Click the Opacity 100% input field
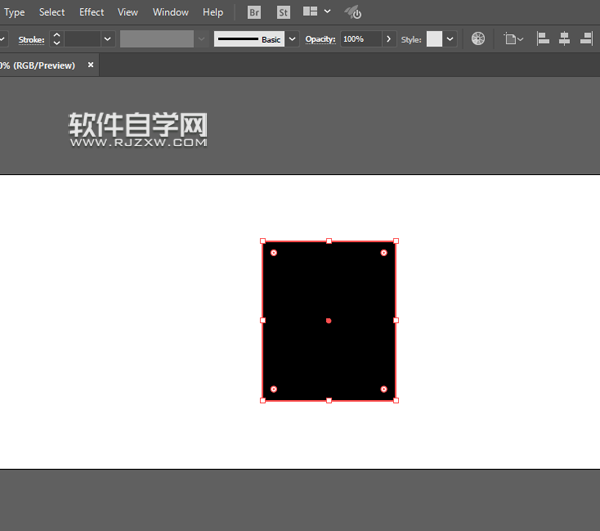Image resolution: width=600 pixels, height=531 pixels. (361, 39)
